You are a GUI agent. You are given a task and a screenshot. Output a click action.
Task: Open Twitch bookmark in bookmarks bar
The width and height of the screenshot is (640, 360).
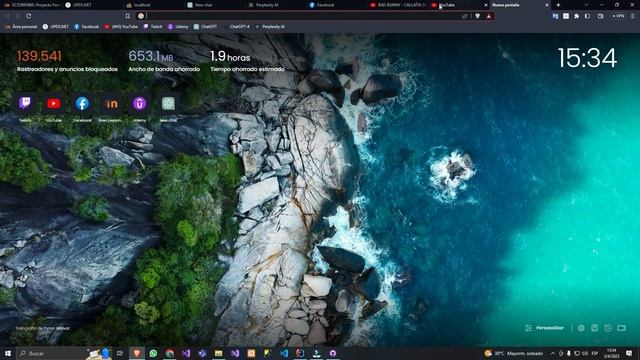click(153, 27)
